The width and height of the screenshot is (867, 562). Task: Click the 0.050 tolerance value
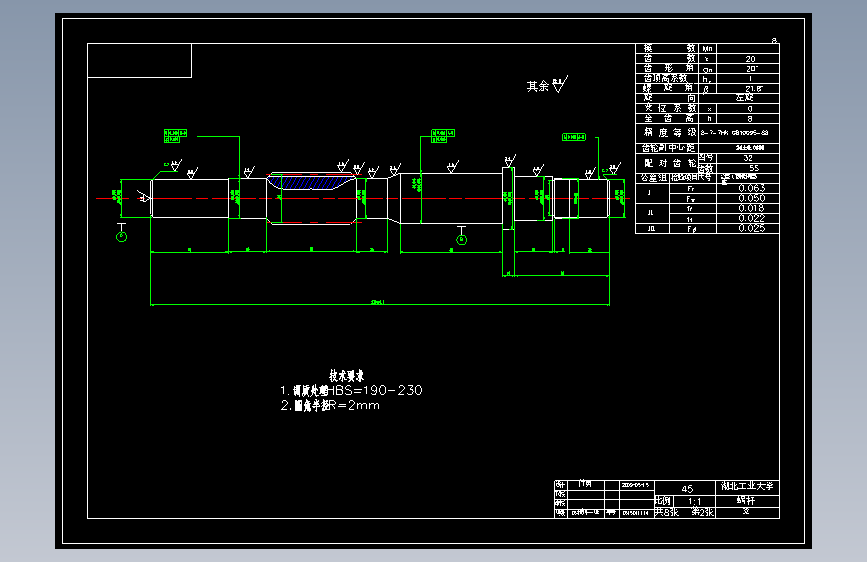[x=751, y=198]
